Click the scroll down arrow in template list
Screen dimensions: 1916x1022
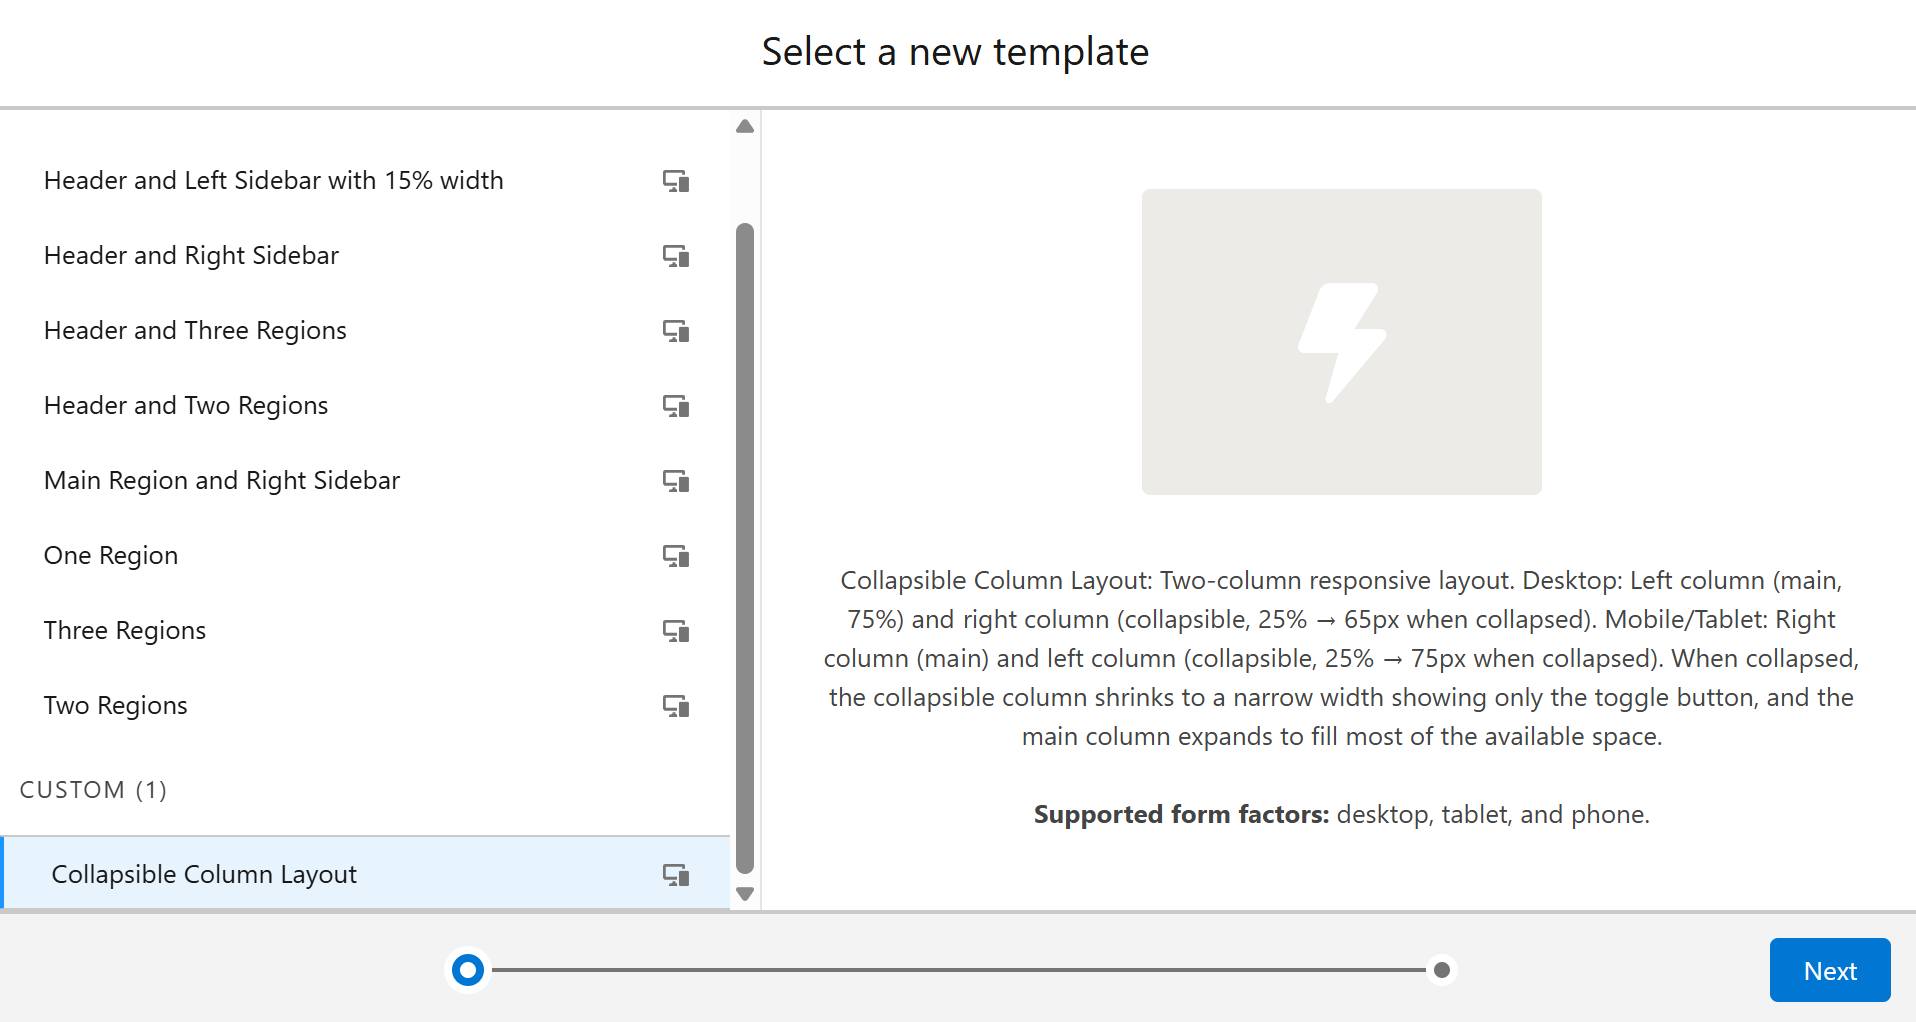745,894
